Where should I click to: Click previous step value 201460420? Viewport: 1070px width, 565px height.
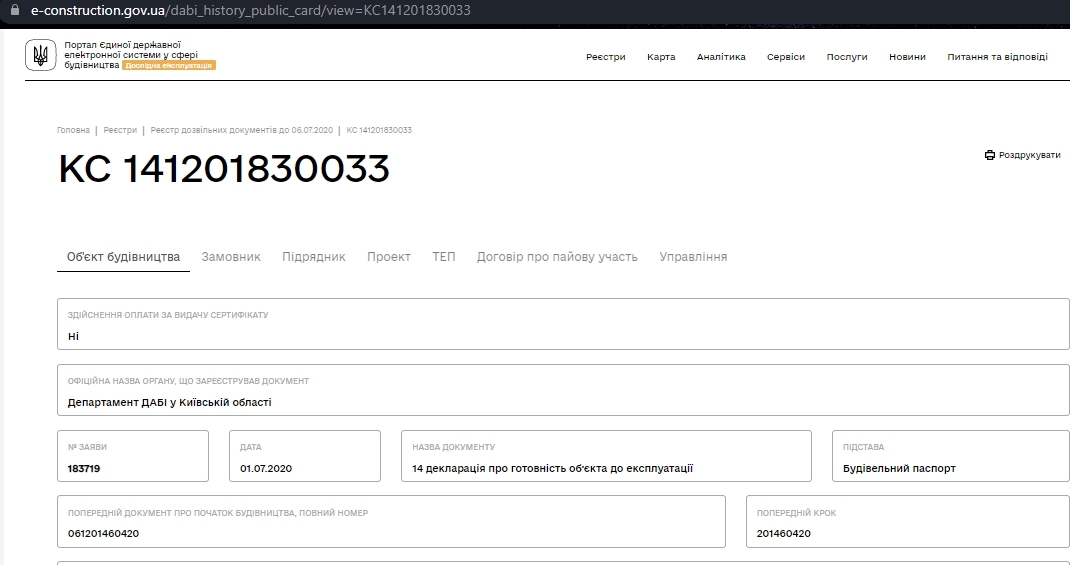[x=783, y=533]
